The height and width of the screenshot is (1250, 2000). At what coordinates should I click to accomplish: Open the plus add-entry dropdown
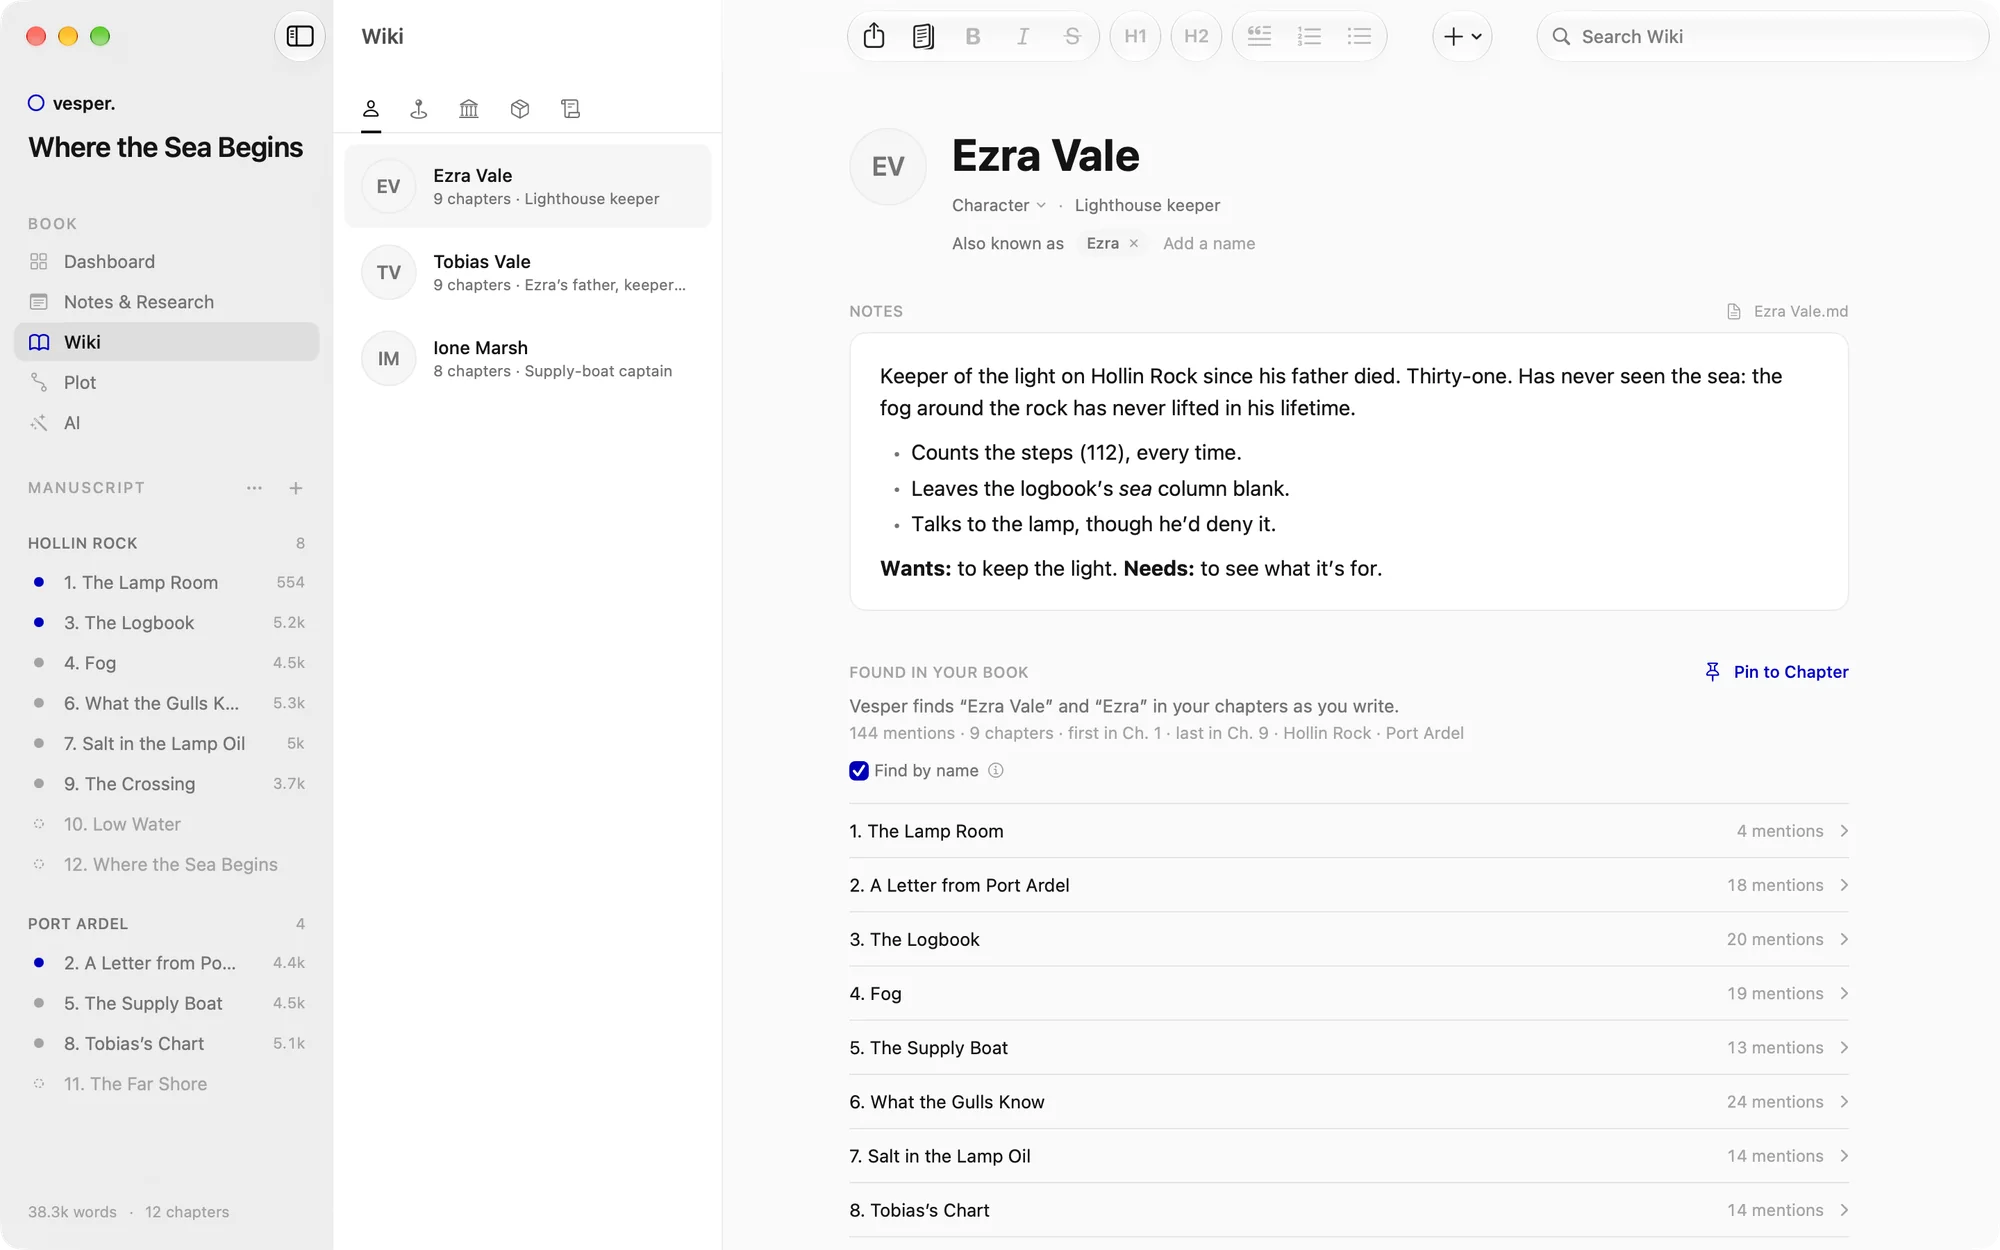point(1462,36)
